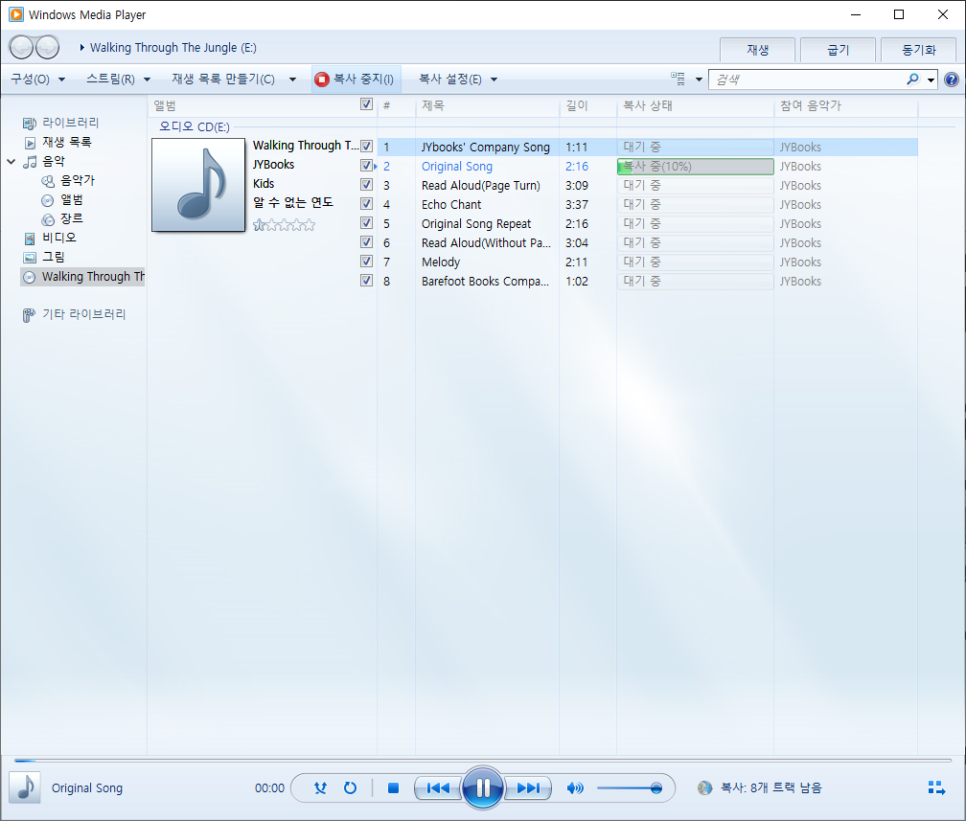The image size is (966, 821).
Task: Sort by the 참여 음악가 column header
Action: pos(846,105)
